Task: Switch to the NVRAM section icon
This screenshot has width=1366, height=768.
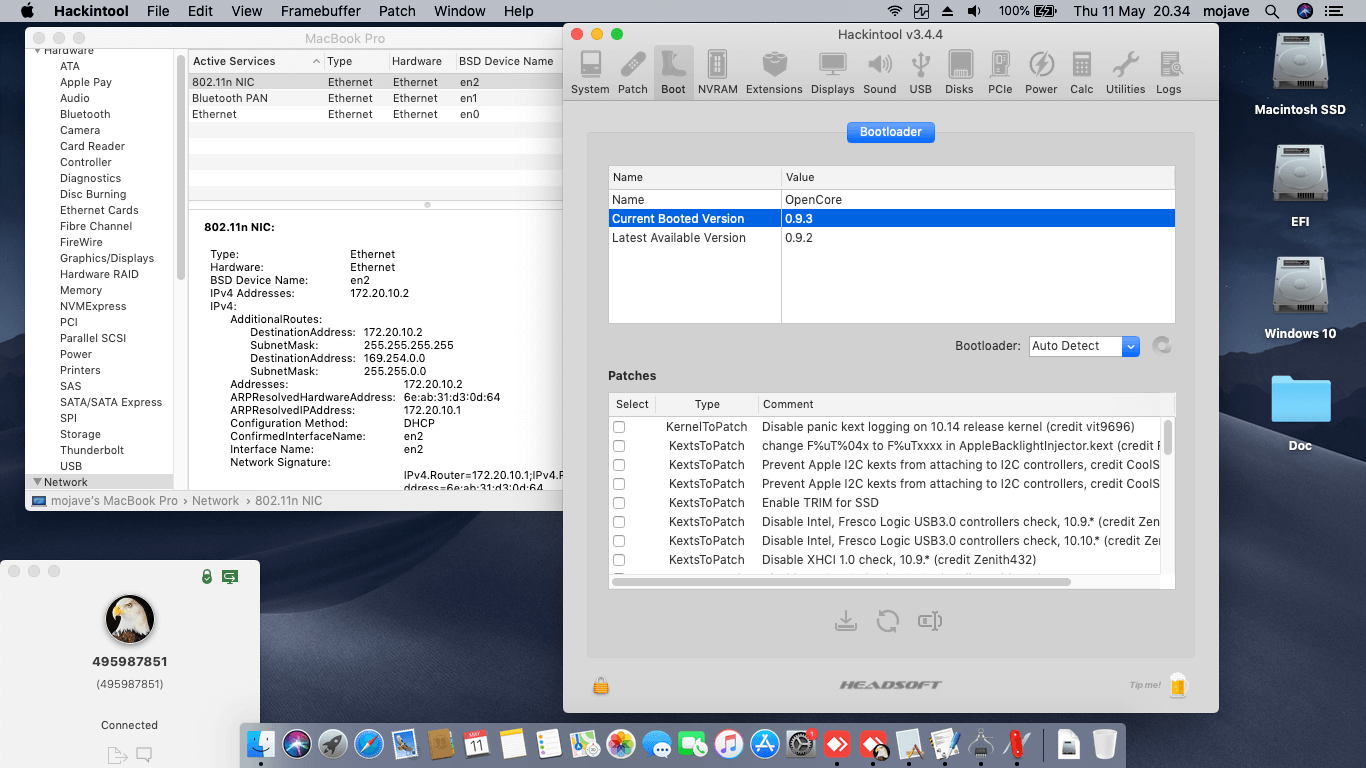Action: [717, 72]
